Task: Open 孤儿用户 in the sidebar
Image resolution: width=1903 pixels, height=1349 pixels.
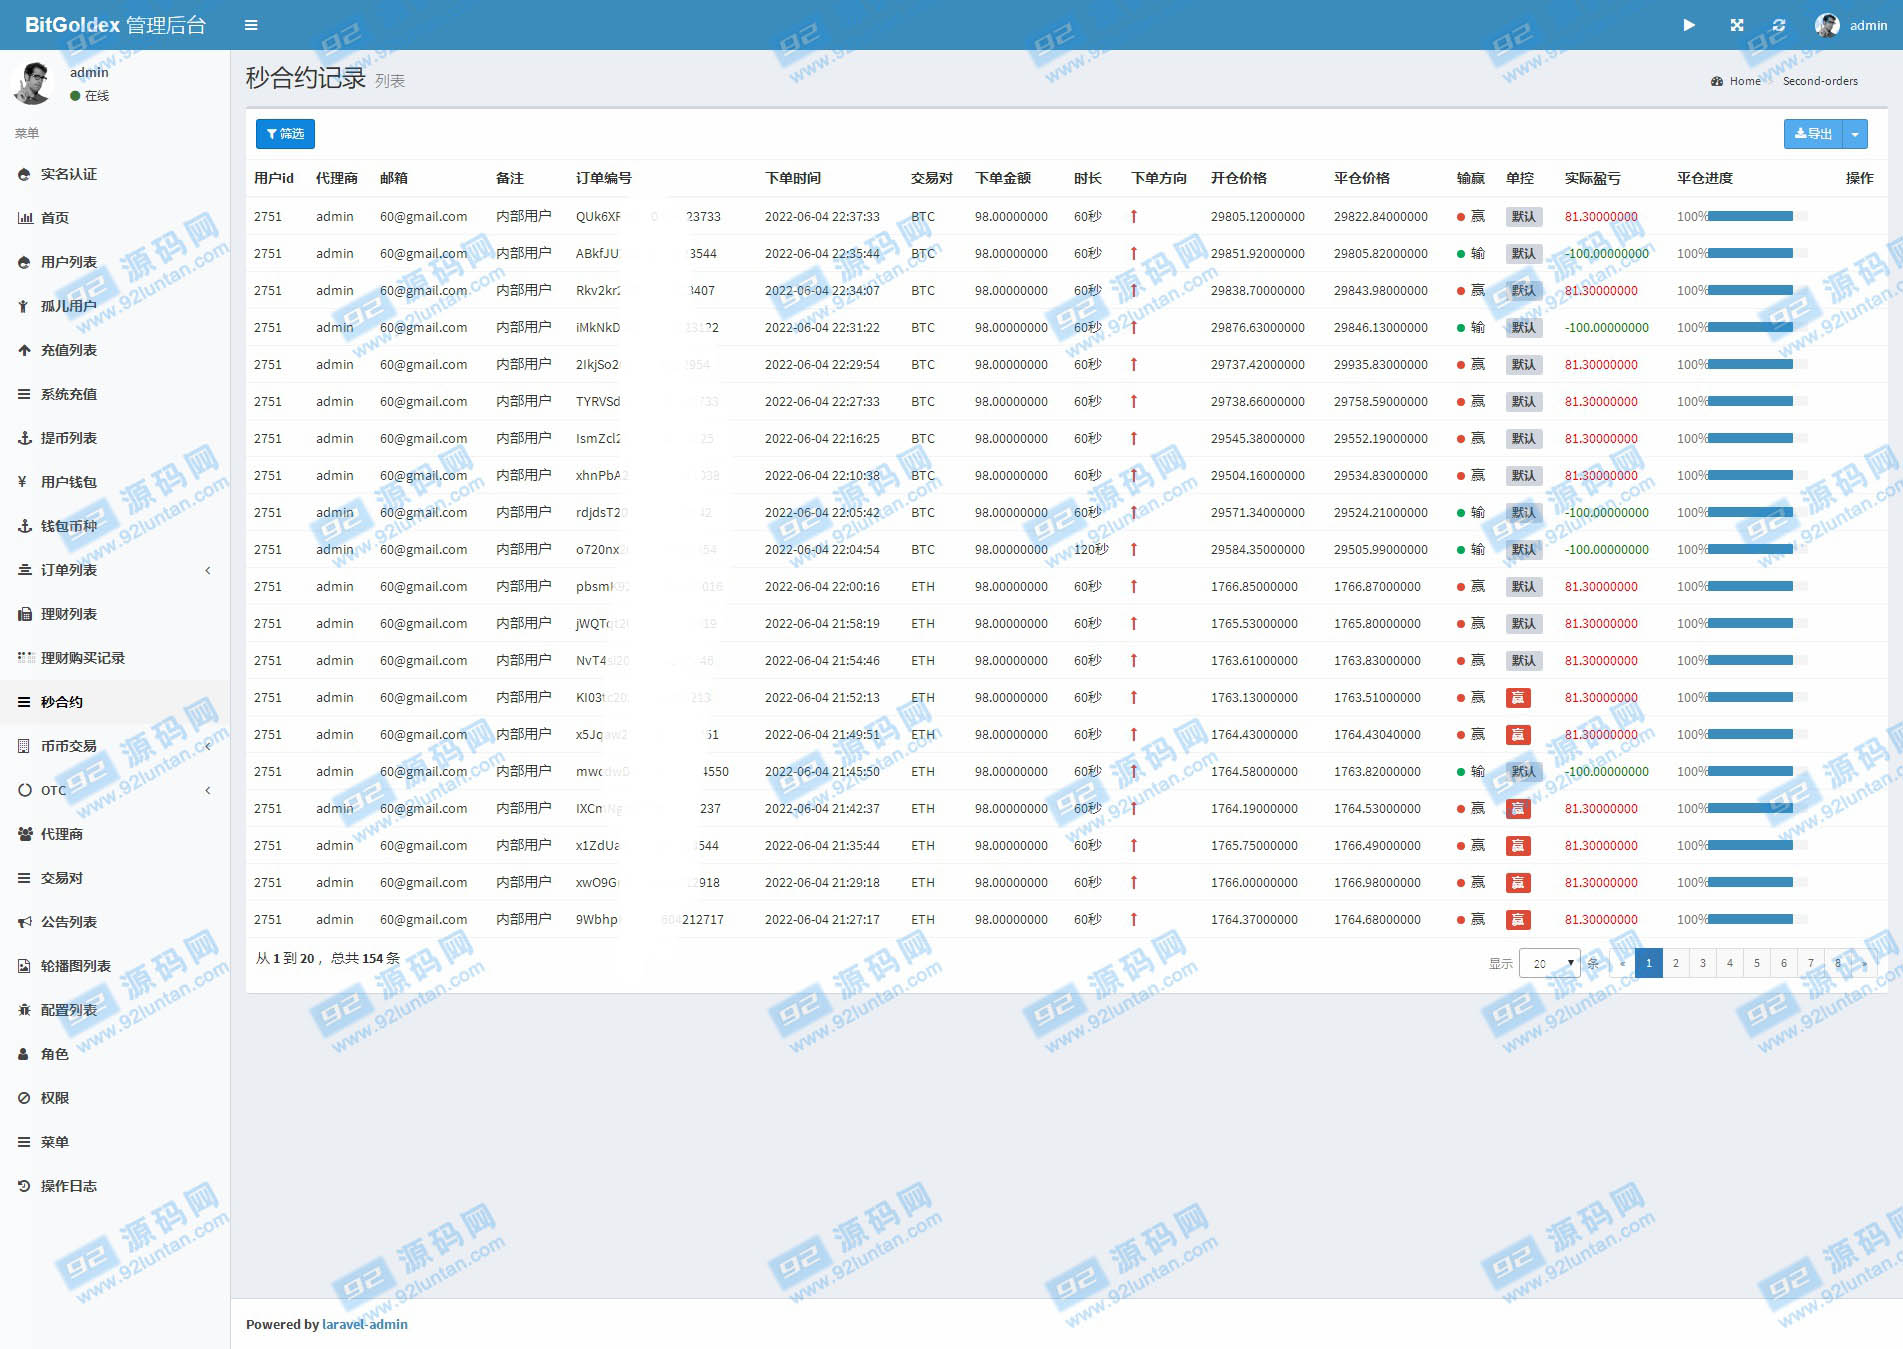Action: point(115,306)
